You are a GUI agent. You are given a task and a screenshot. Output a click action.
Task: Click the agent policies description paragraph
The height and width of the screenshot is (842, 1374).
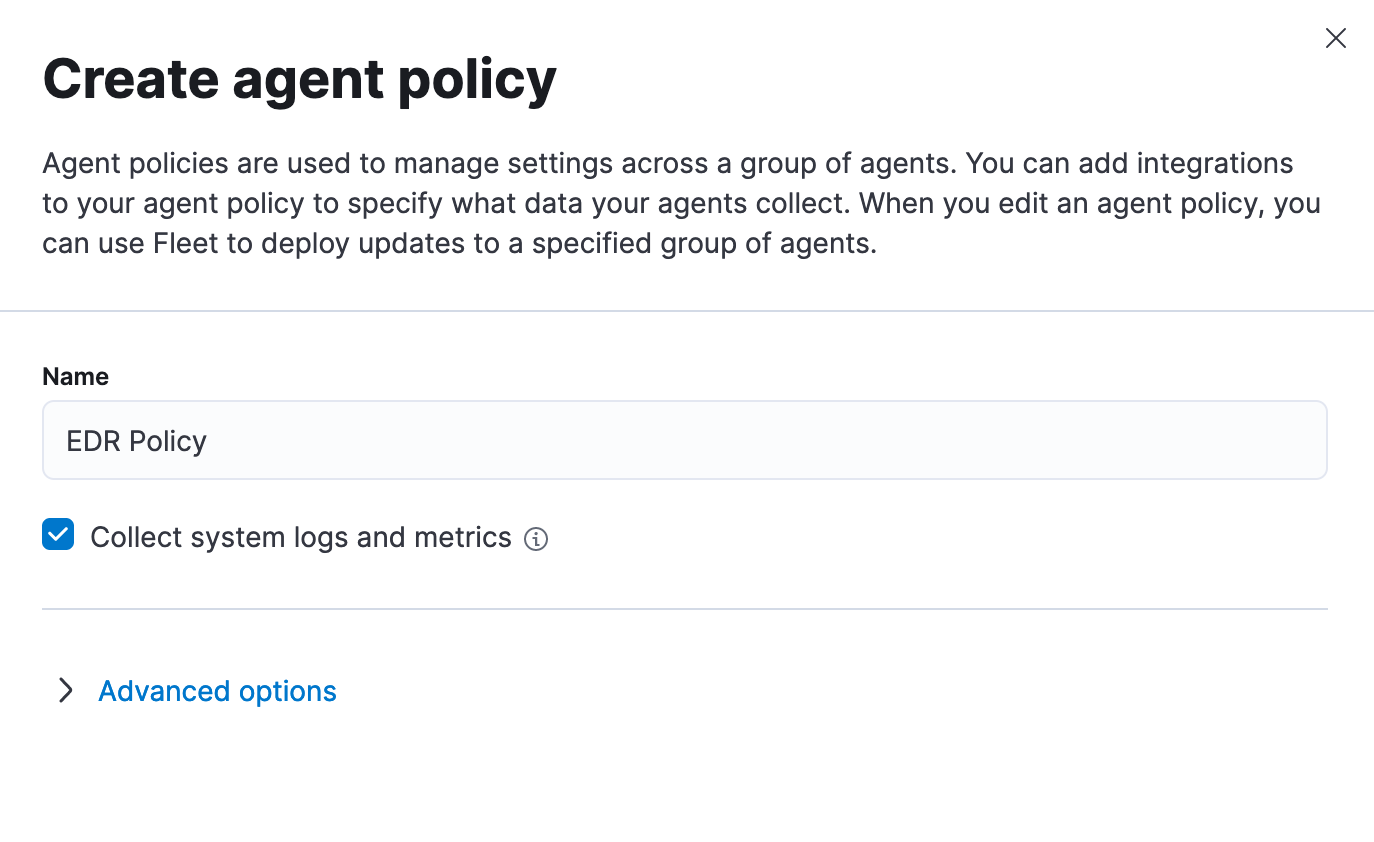tap(681, 203)
